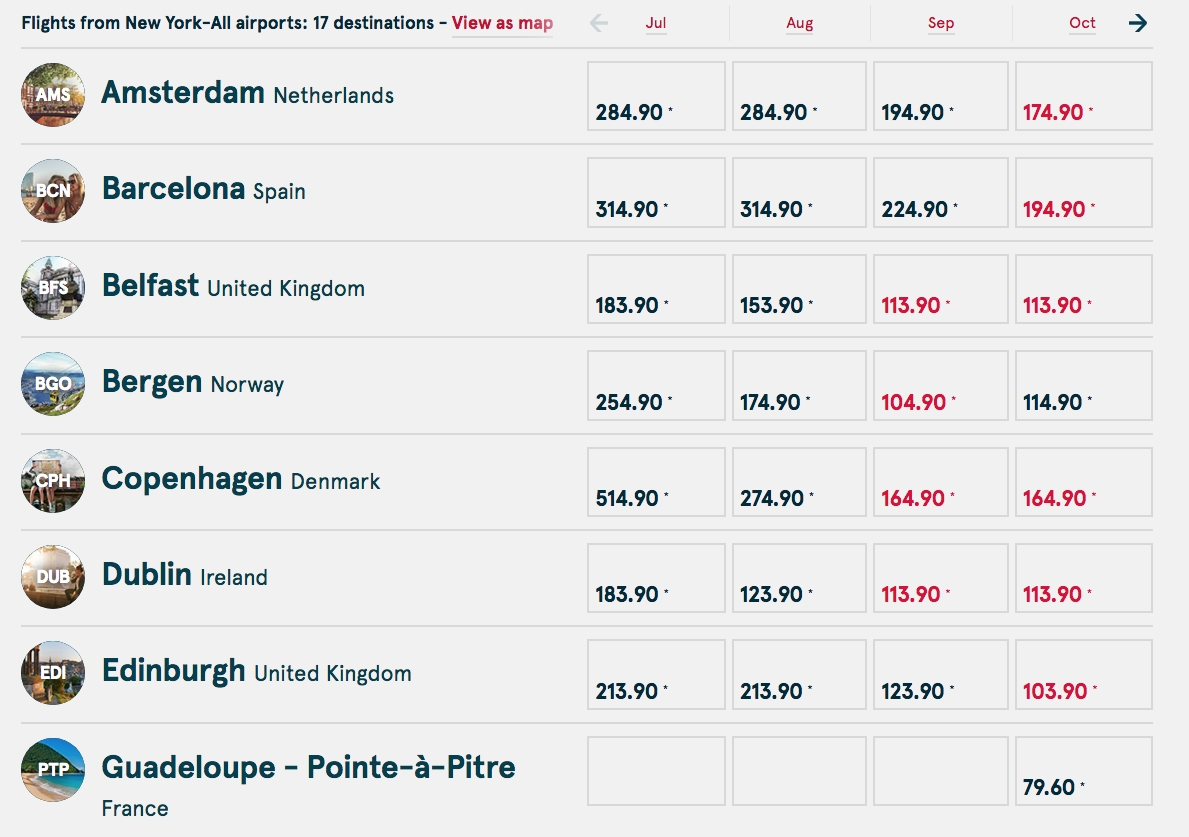This screenshot has width=1189, height=837.
Task: Select the Jul month column header
Action: pyautogui.click(x=656, y=23)
